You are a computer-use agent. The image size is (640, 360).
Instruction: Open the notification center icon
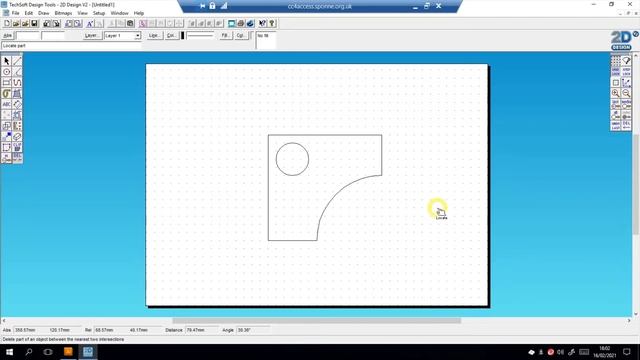627,352
